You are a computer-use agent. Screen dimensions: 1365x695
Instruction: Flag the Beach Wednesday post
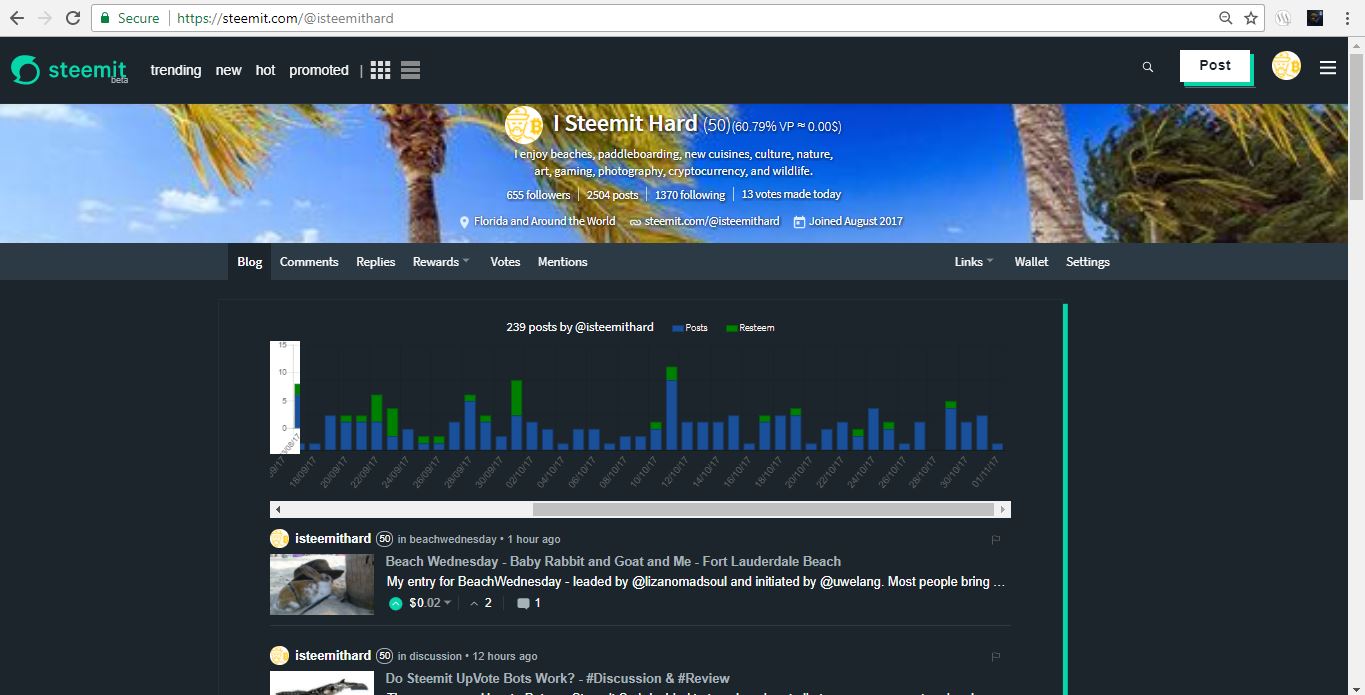(x=995, y=539)
